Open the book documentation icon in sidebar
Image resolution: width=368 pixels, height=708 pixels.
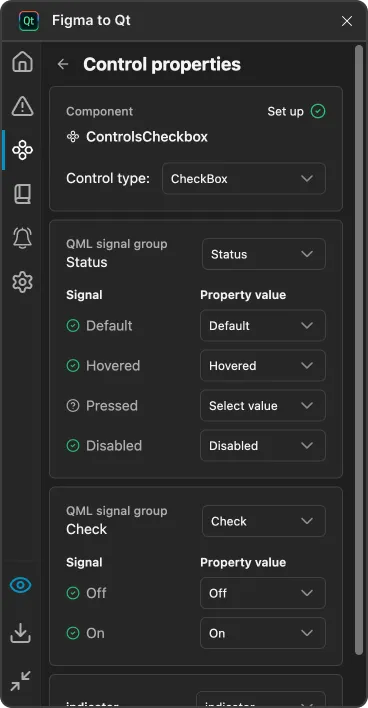pos(22,194)
